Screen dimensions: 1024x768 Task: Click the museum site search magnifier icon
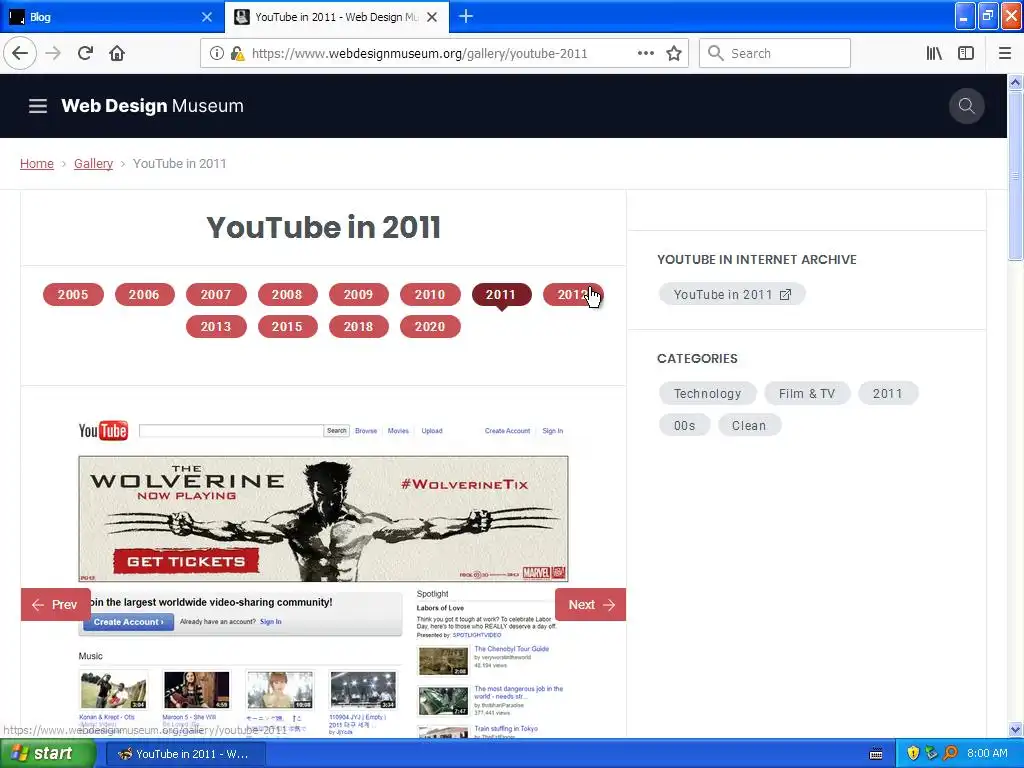point(967,106)
